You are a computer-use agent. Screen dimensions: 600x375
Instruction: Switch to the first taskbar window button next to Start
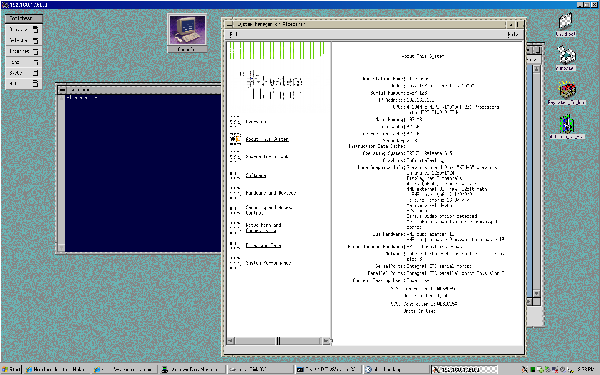click(x=57, y=369)
